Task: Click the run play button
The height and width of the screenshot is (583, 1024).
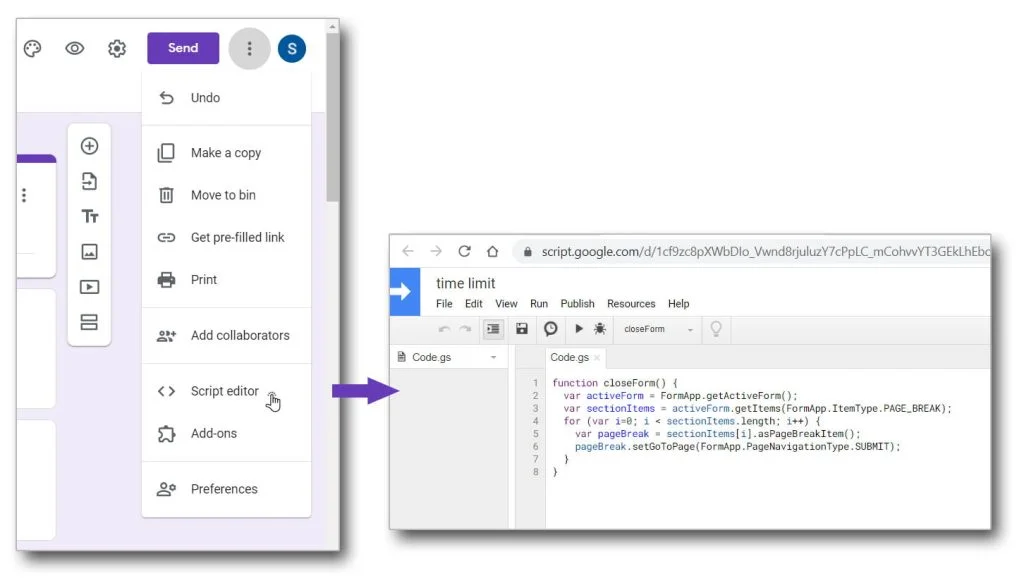Action: click(x=579, y=328)
